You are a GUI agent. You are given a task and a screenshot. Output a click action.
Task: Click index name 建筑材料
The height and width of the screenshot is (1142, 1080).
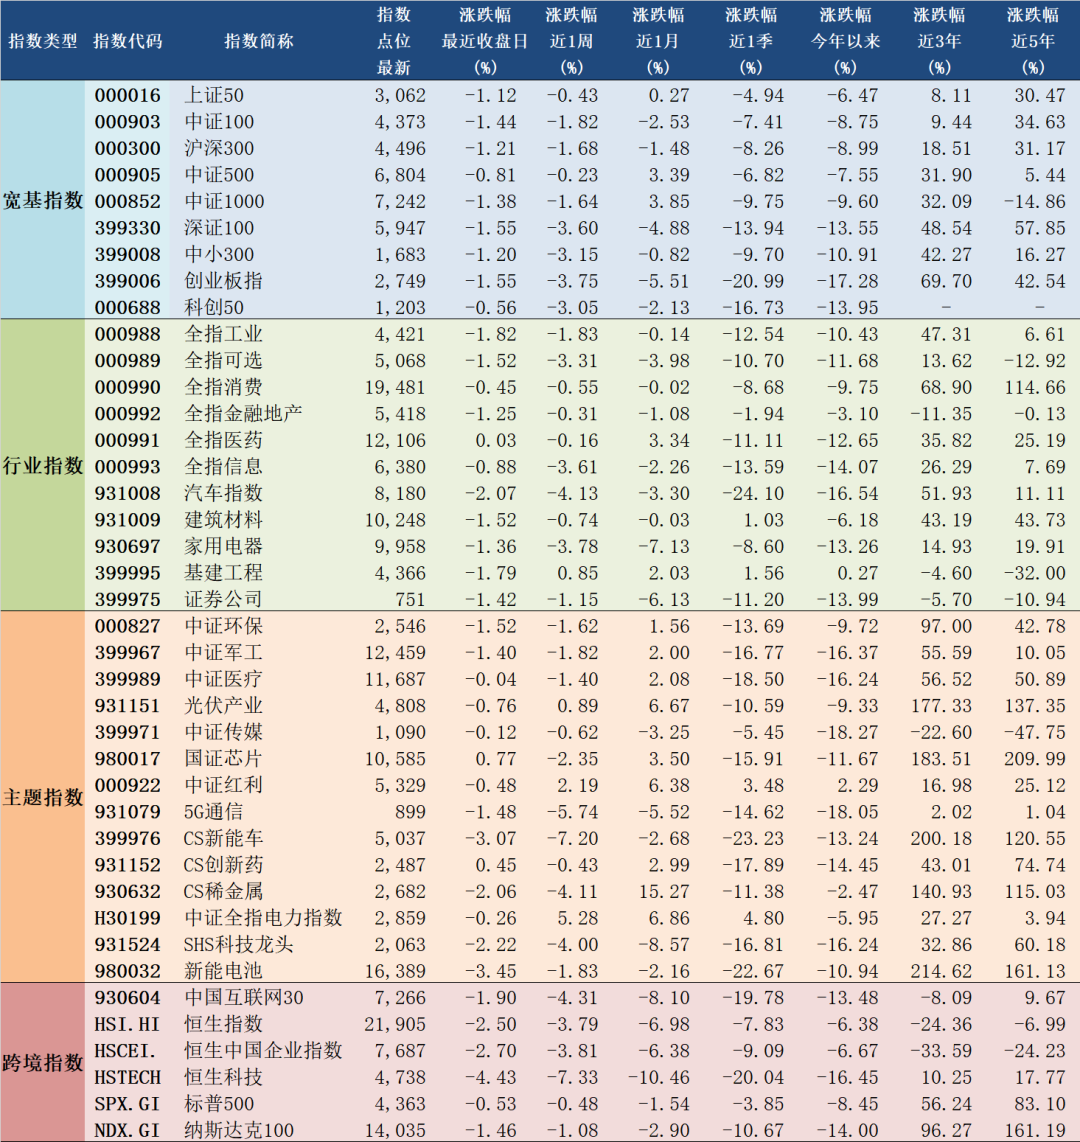click(x=224, y=520)
